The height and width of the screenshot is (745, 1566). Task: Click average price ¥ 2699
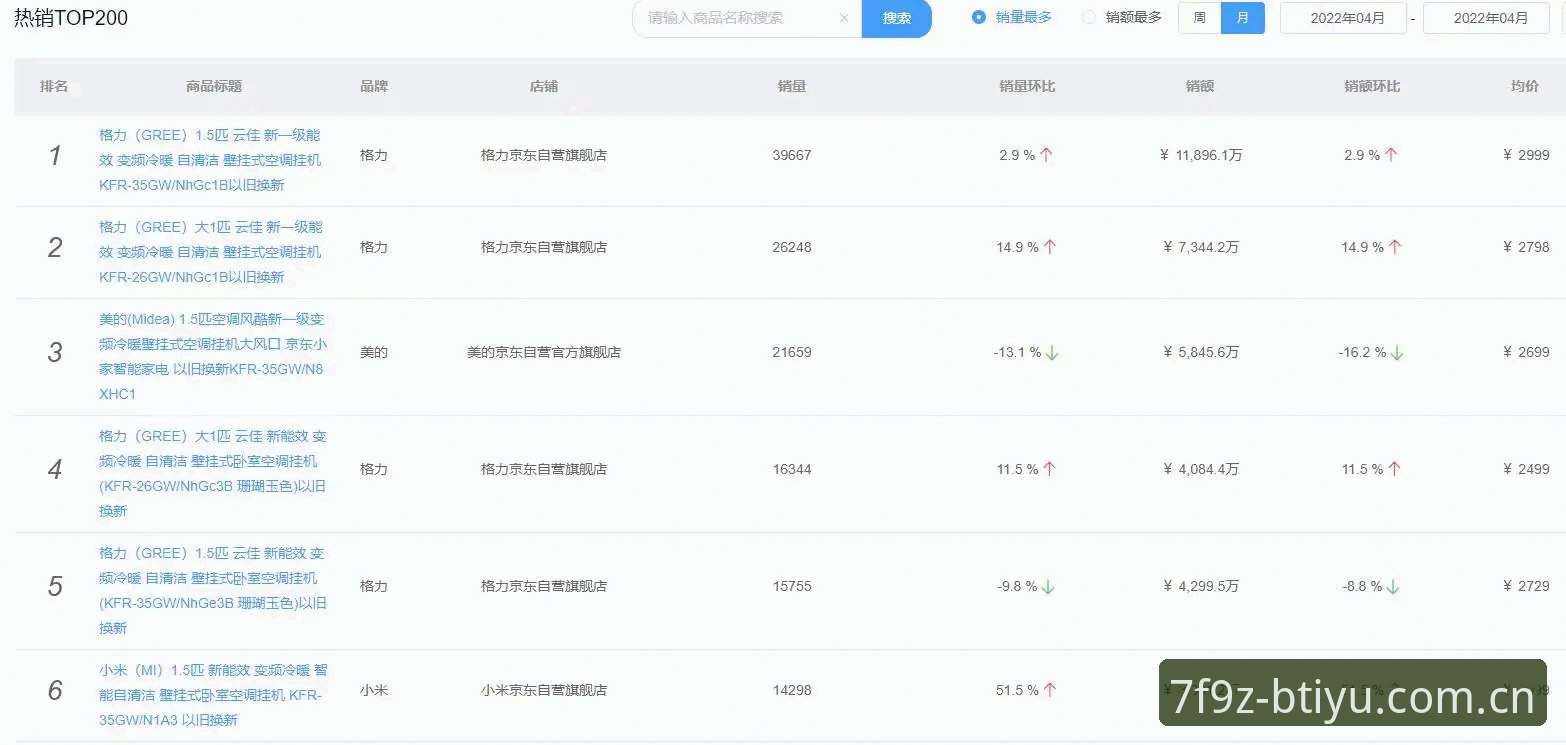click(x=1526, y=352)
